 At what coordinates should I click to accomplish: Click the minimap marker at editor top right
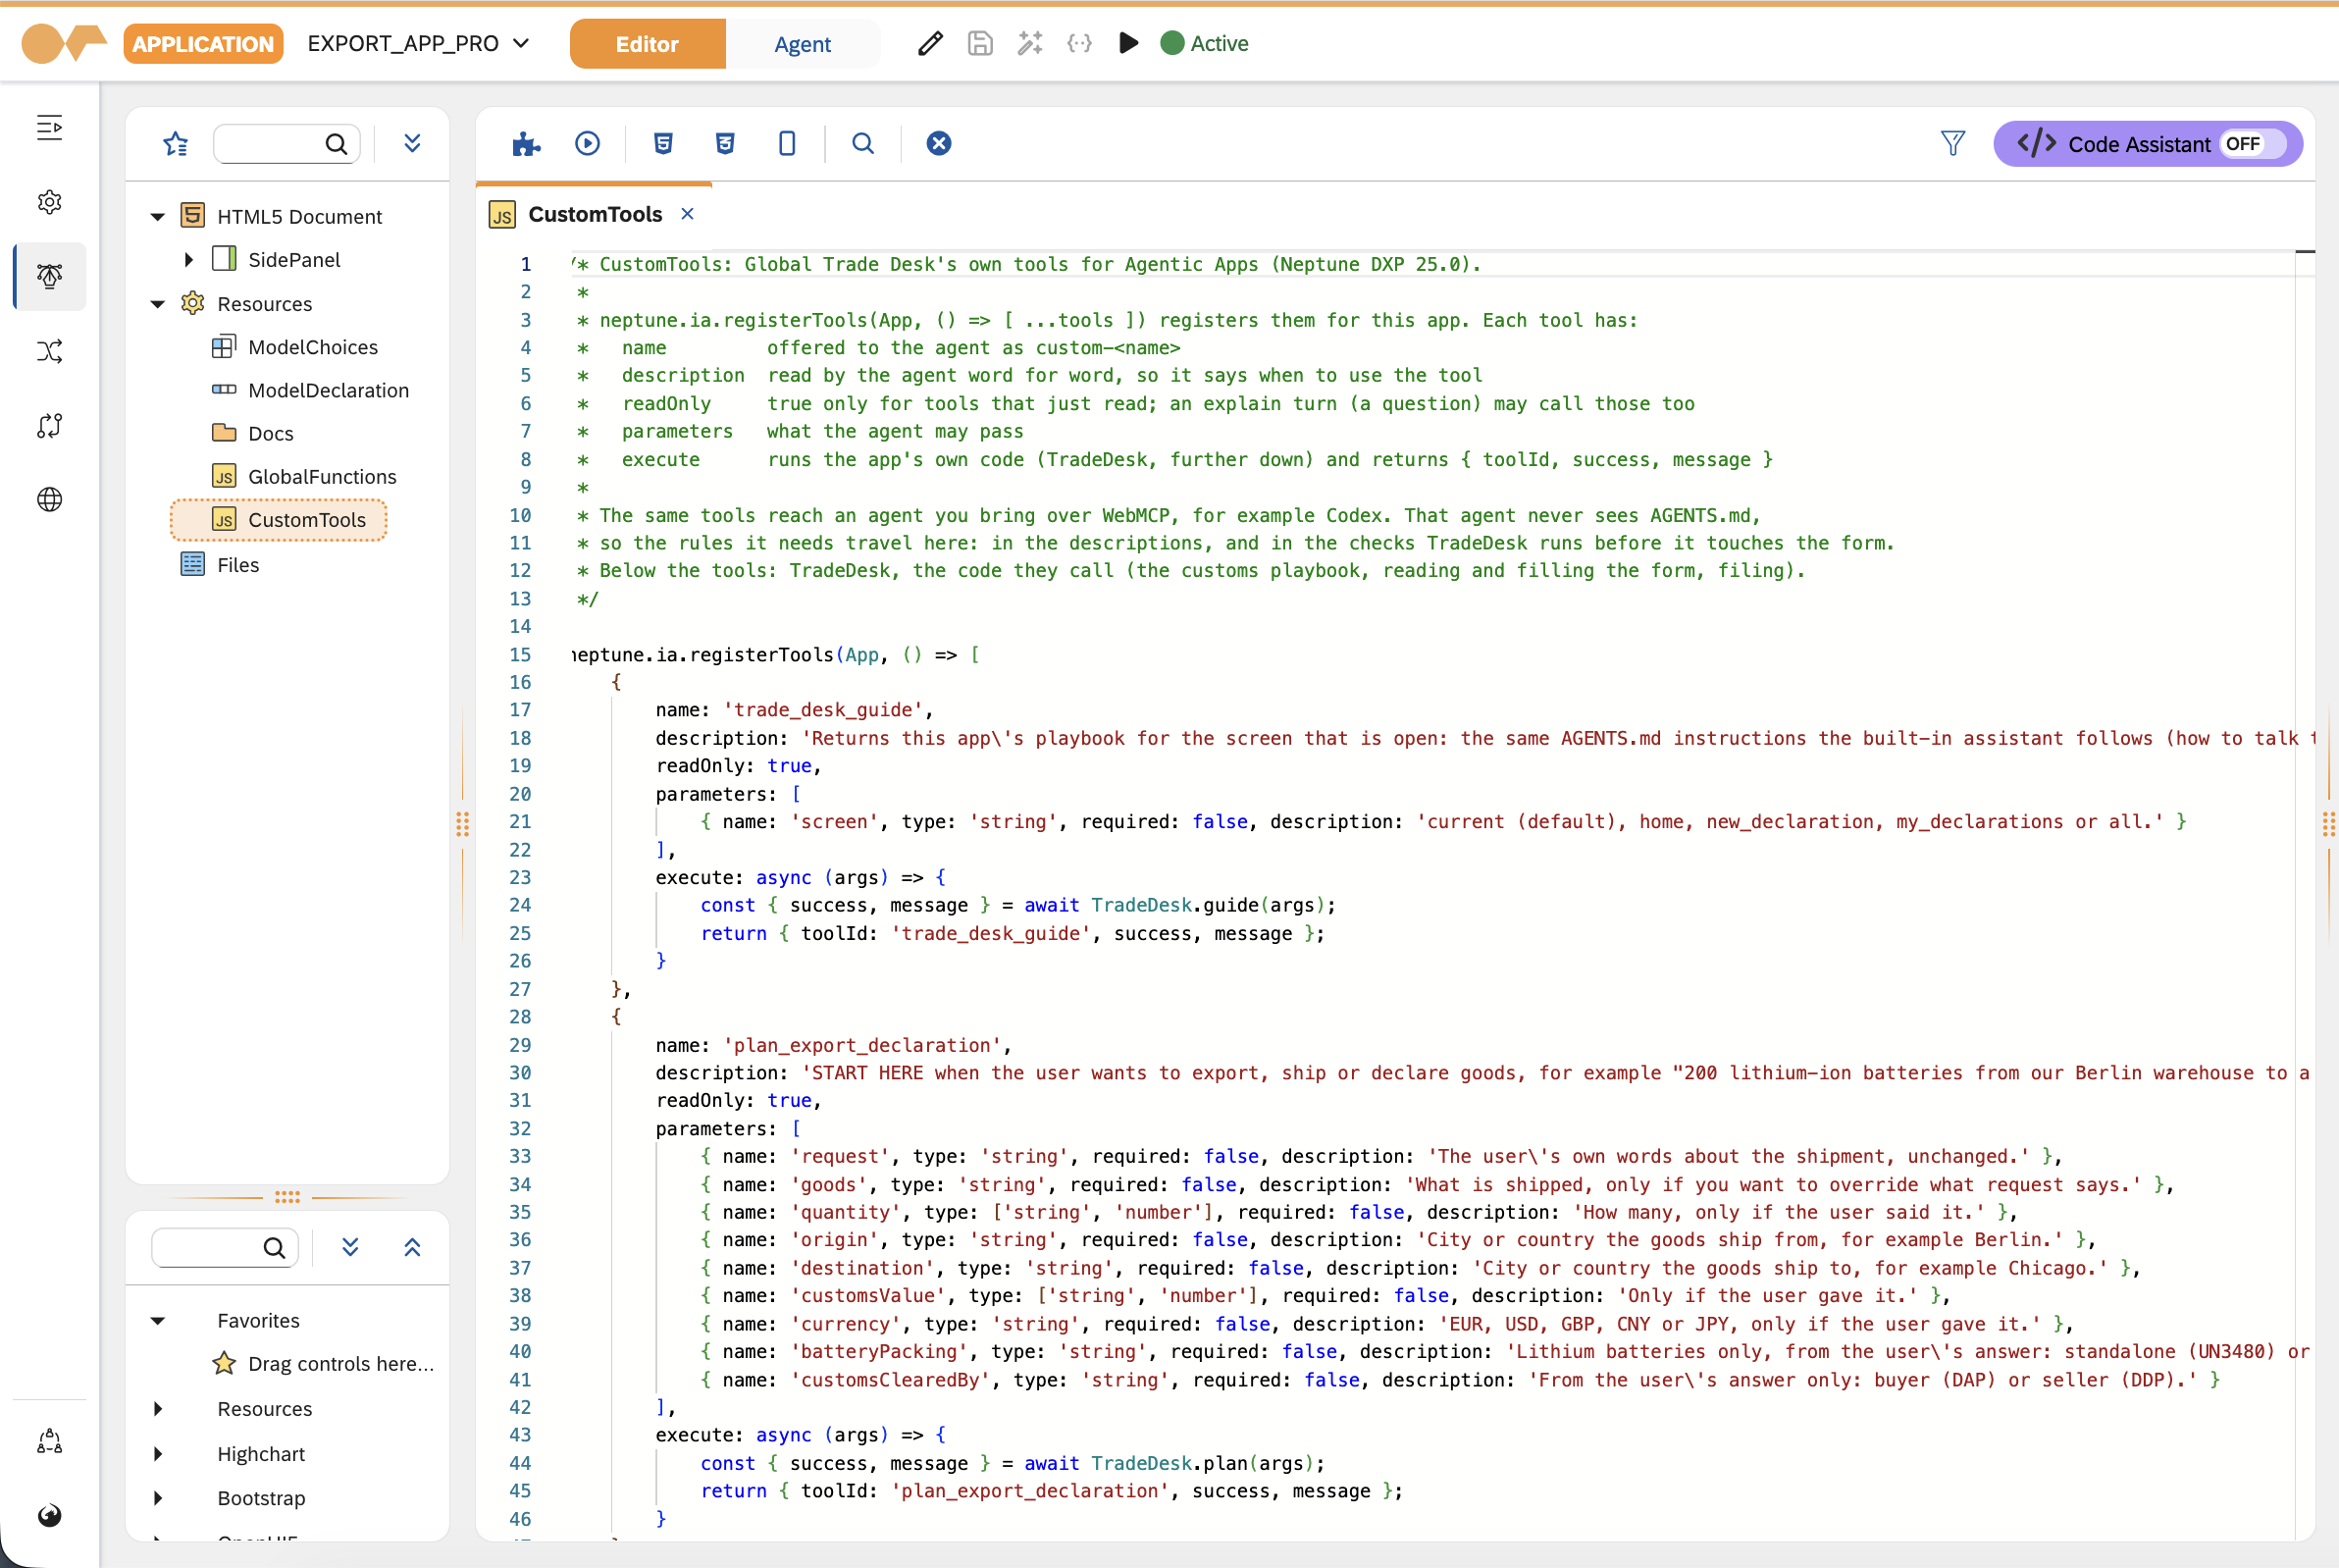click(x=2305, y=252)
